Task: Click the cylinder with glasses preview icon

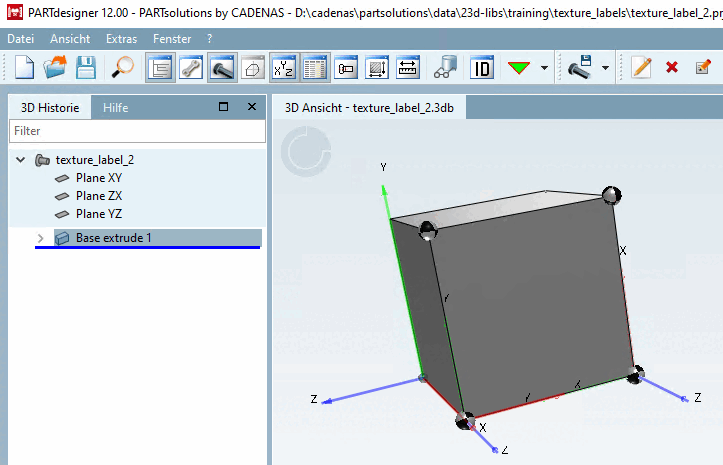Action: point(445,68)
